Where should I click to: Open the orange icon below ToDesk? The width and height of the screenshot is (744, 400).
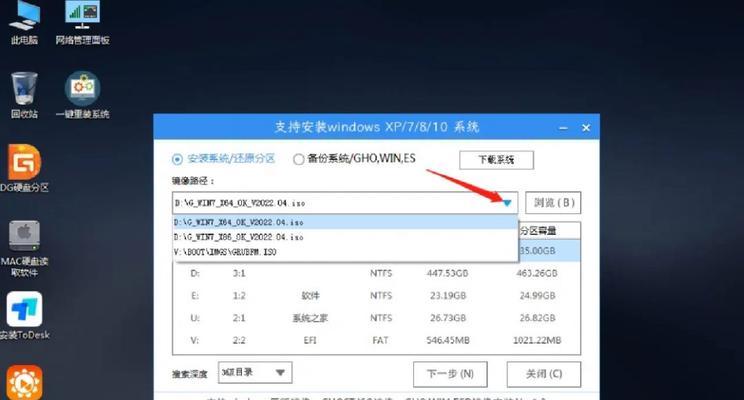coord(24,383)
